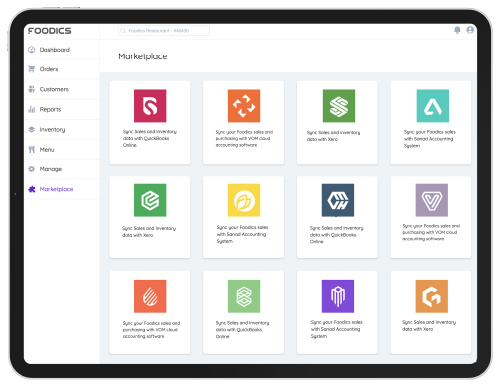Open Sanad Accounting description under purple logo
Screen dimensions: 503x389
337,329
